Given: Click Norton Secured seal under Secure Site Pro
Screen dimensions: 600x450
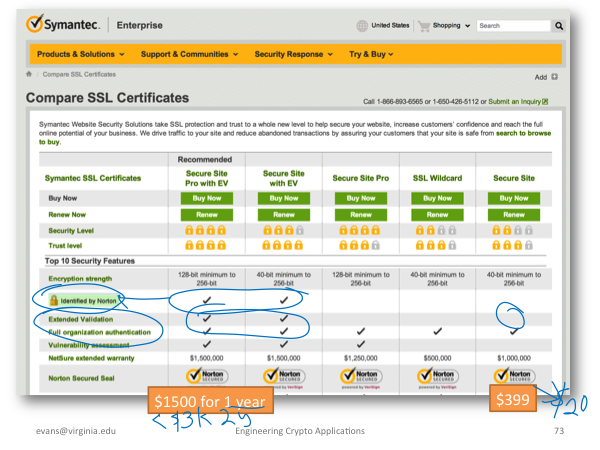Looking at the screenshot, I should 361,376.
